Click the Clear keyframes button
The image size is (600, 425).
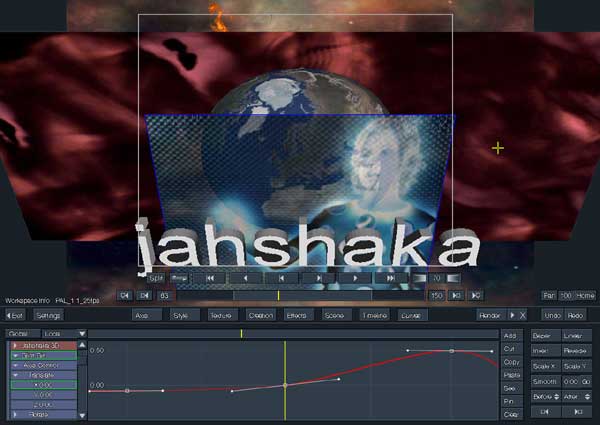click(512, 414)
